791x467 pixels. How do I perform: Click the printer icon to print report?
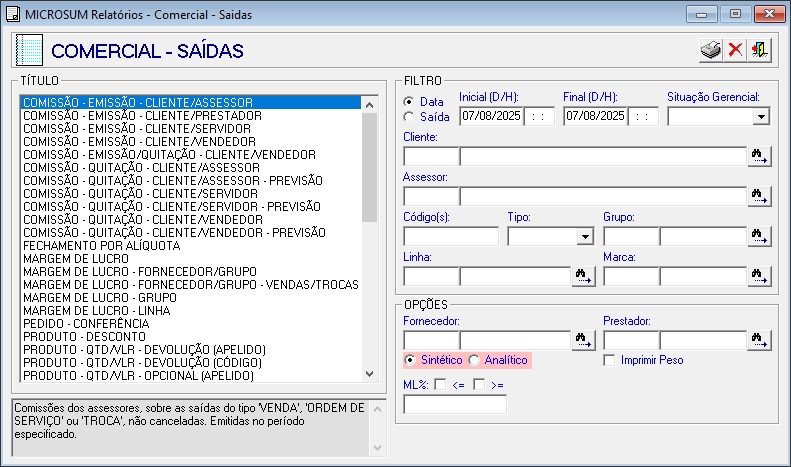[x=711, y=50]
